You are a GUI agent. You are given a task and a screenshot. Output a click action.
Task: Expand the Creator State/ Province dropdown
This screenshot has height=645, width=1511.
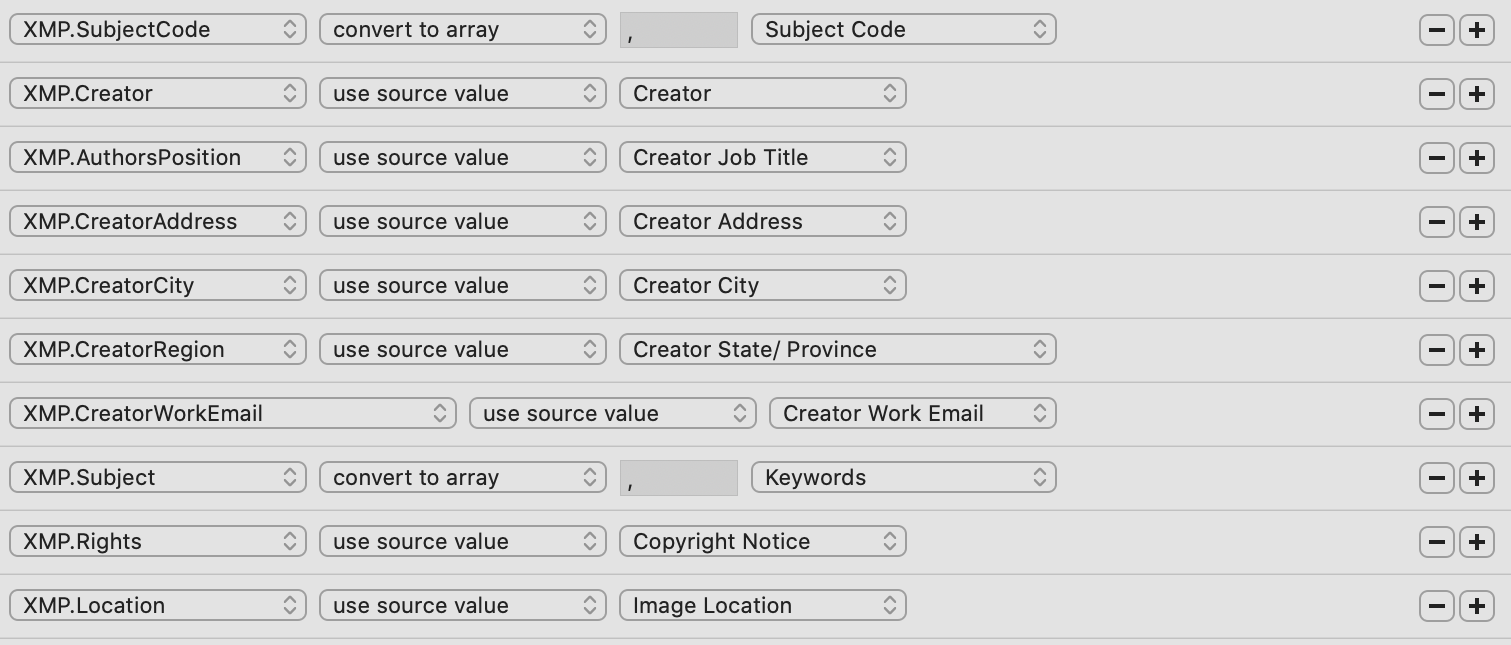coord(837,350)
